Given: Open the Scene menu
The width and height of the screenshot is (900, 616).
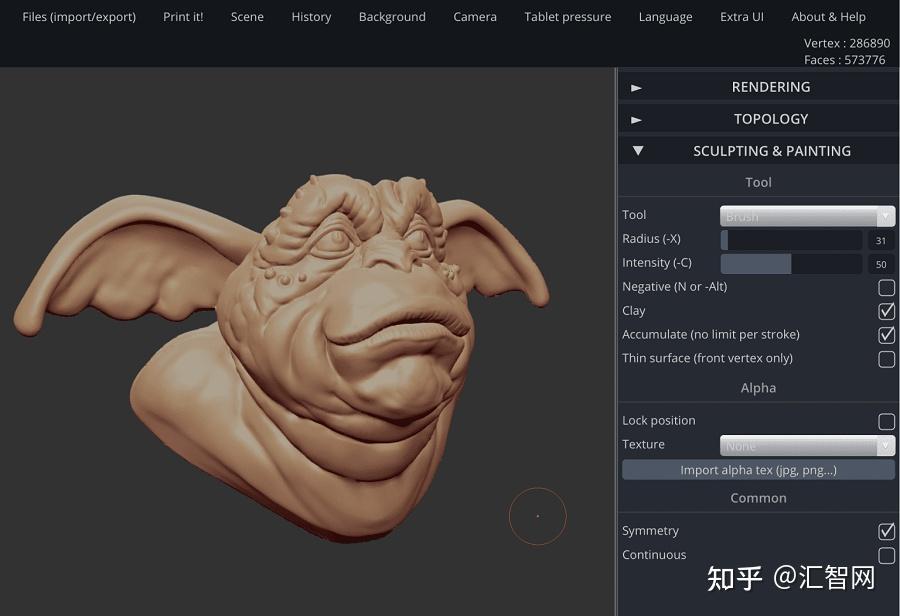Looking at the screenshot, I should pos(247,17).
